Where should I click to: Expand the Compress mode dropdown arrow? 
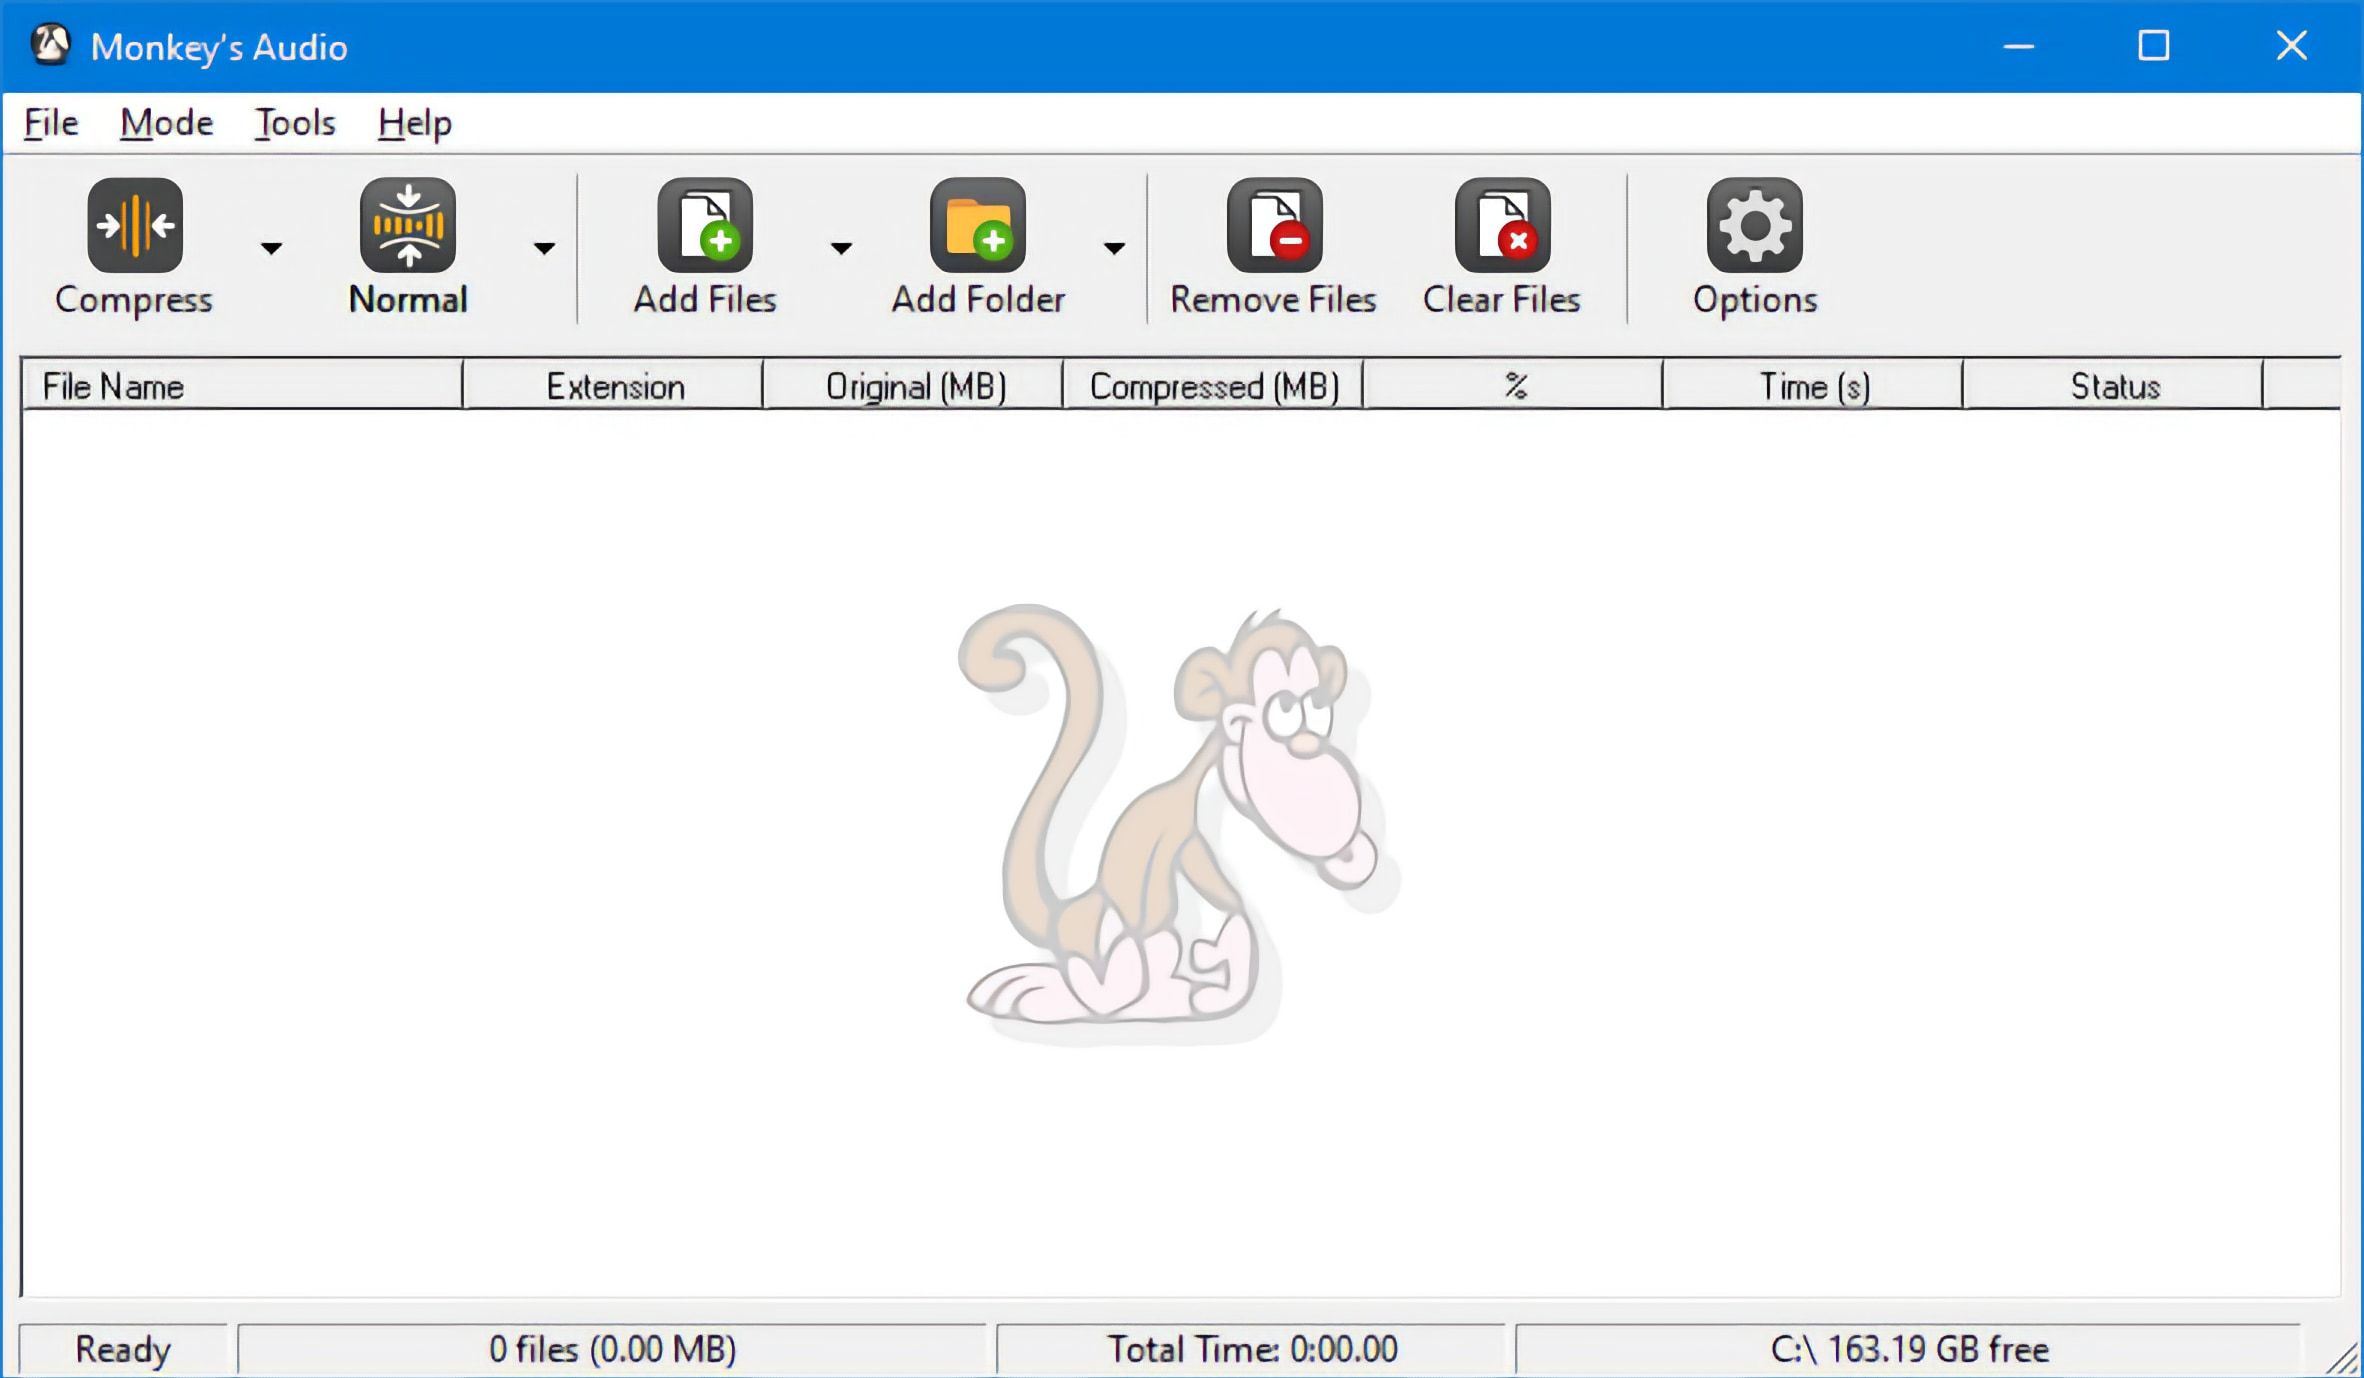click(x=270, y=248)
